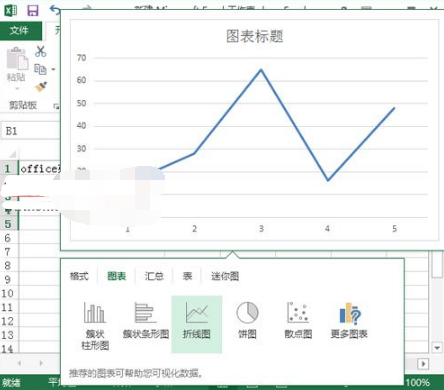Click the Cut scissors icon

coord(41,51)
